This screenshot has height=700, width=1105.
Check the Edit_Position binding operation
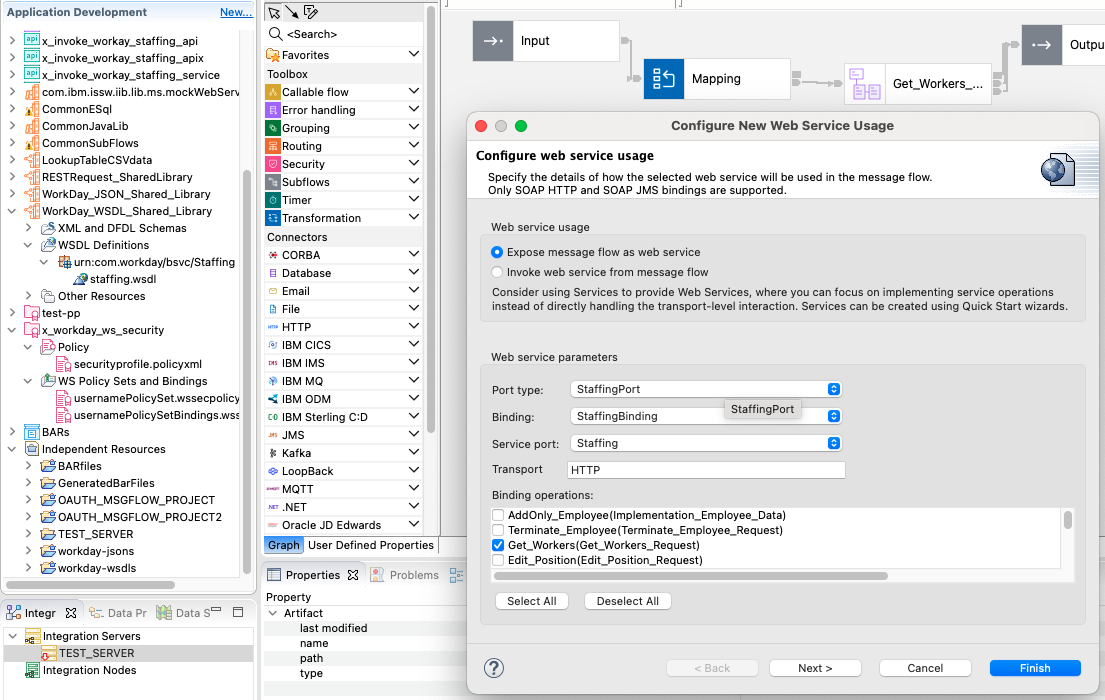(498, 560)
